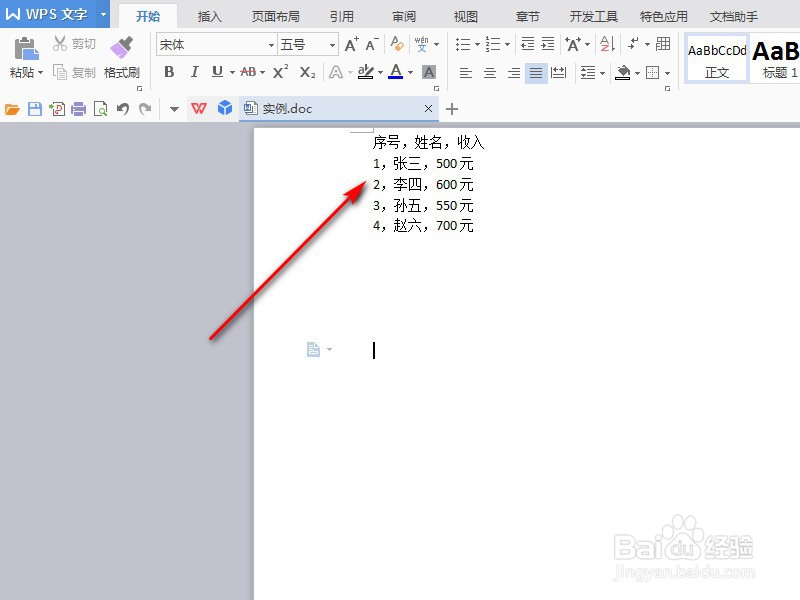Click the Cut (剪切) icon
800x600 pixels.
click(74, 43)
